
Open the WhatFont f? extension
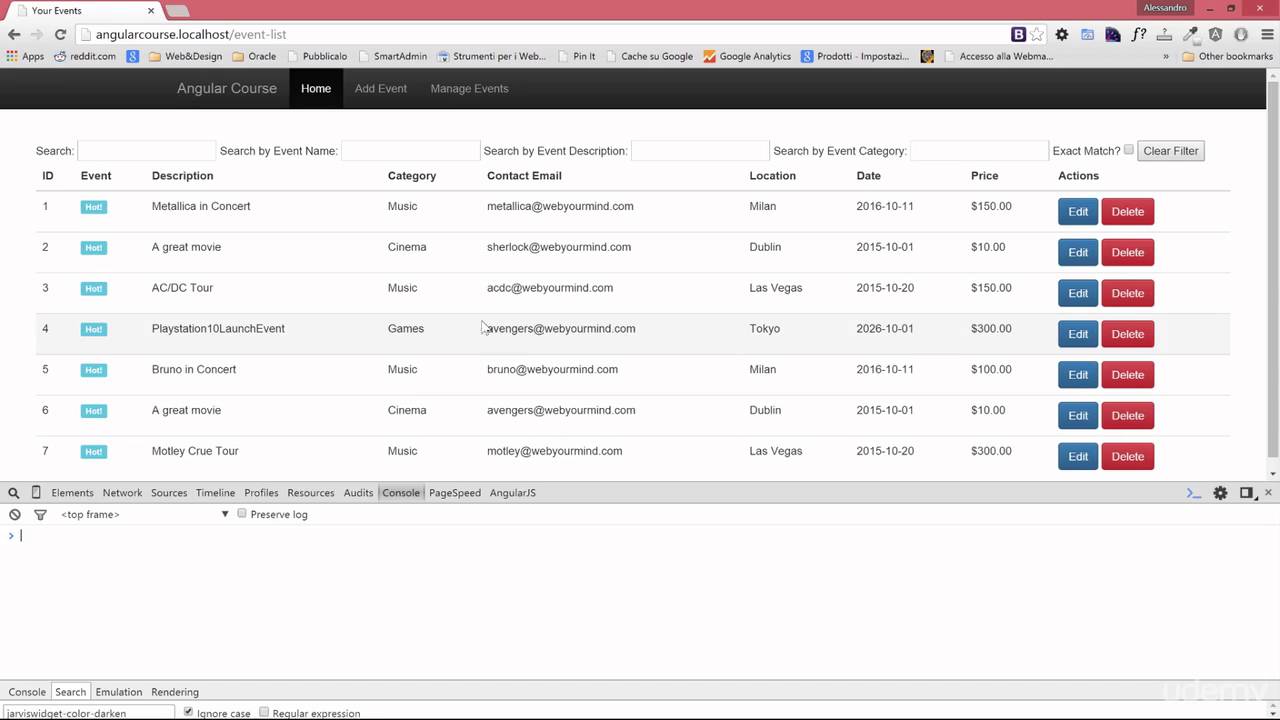click(x=1139, y=34)
